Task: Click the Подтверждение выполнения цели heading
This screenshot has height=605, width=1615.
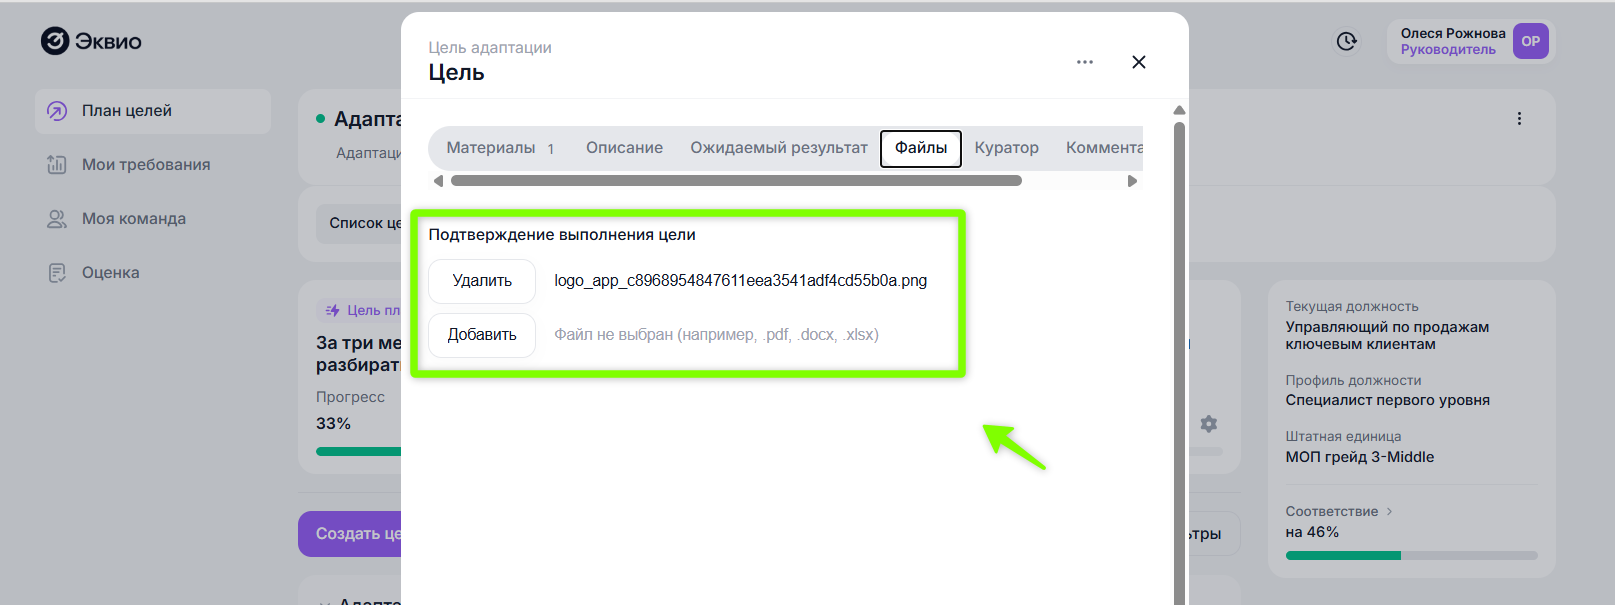Action: pyautogui.click(x=562, y=235)
